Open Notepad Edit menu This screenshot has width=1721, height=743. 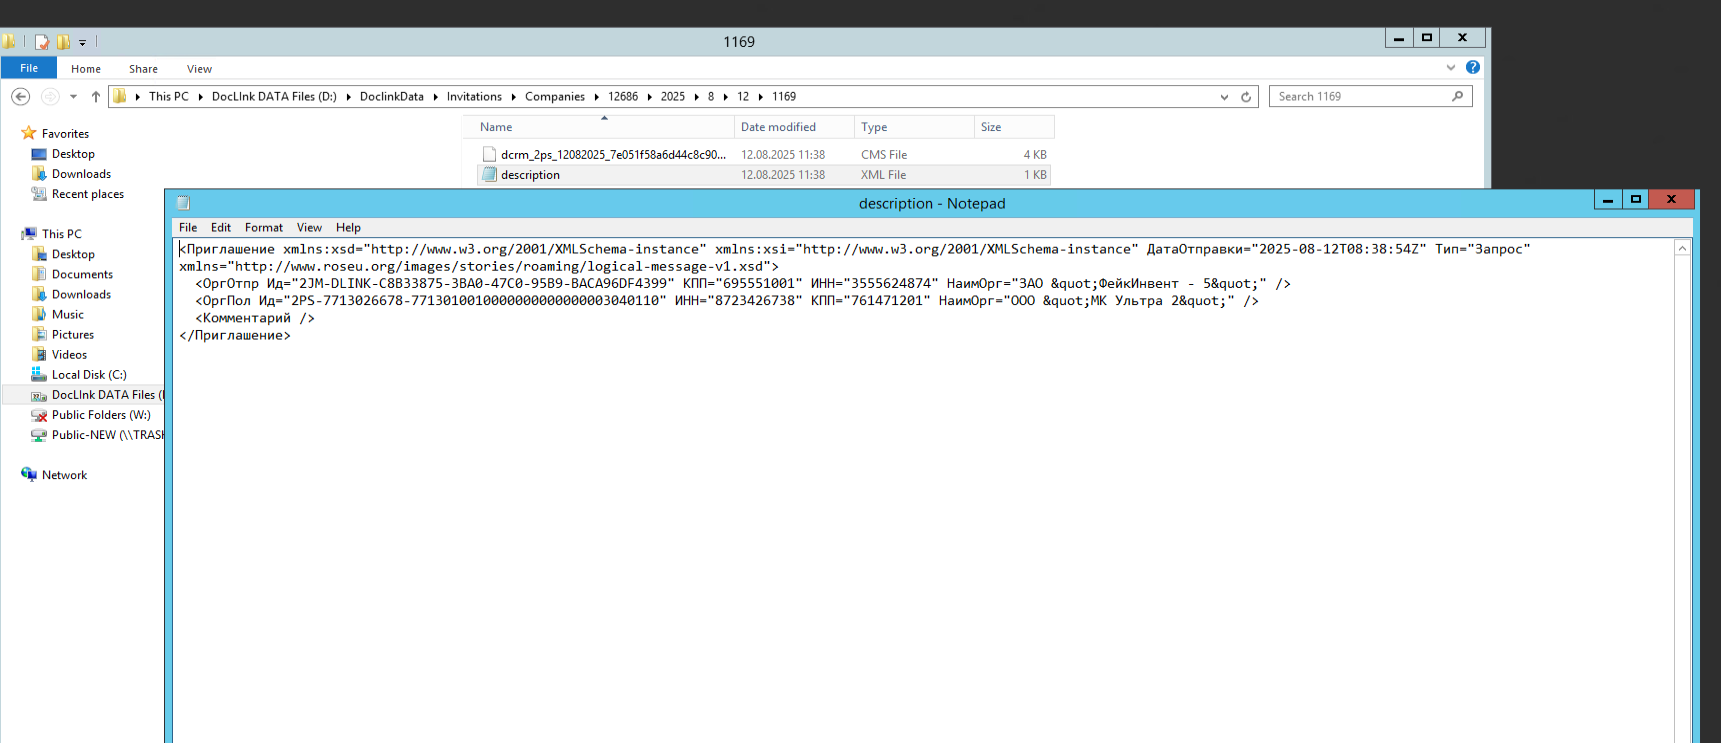[x=221, y=228]
